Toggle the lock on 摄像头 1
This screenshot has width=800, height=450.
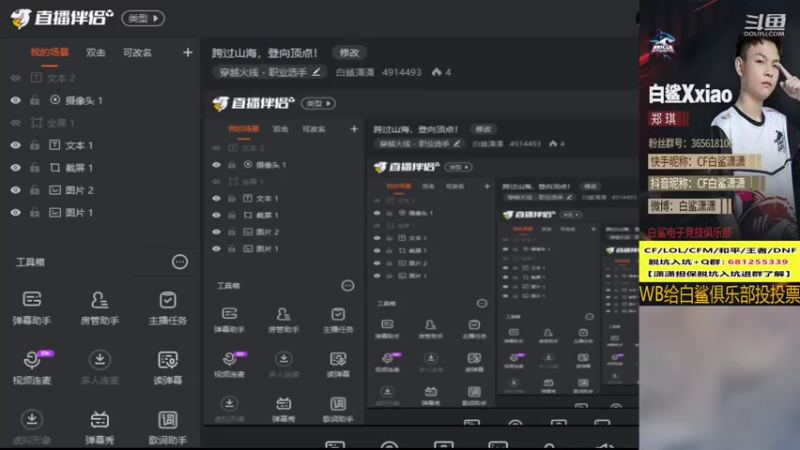pyautogui.click(x=35, y=101)
